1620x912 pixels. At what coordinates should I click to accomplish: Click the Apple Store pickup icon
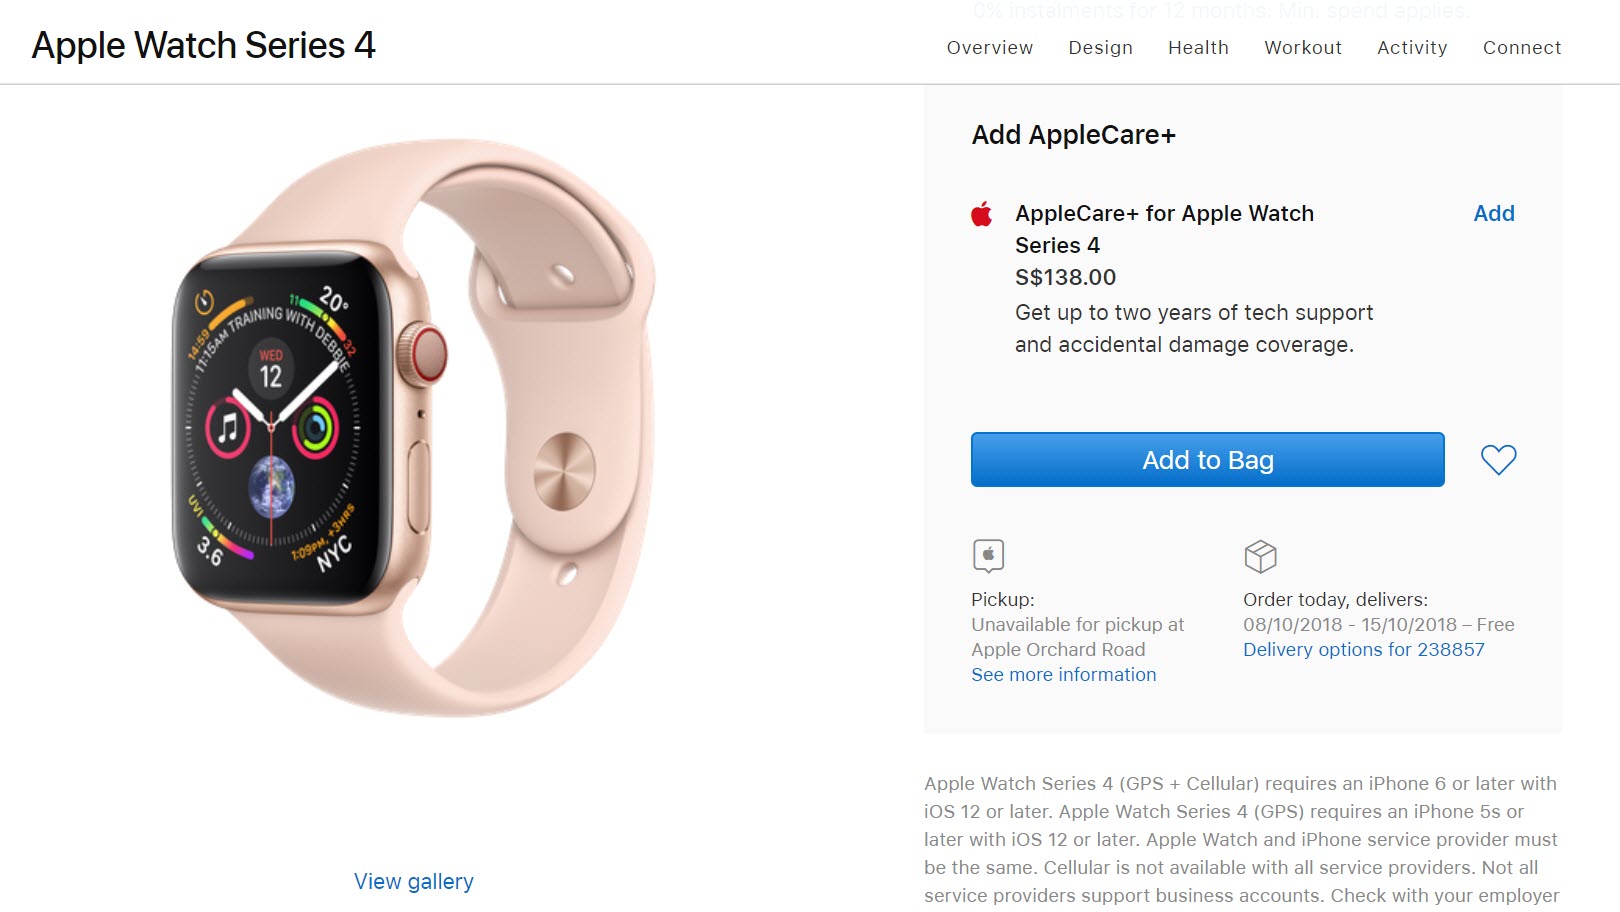coord(988,555)
